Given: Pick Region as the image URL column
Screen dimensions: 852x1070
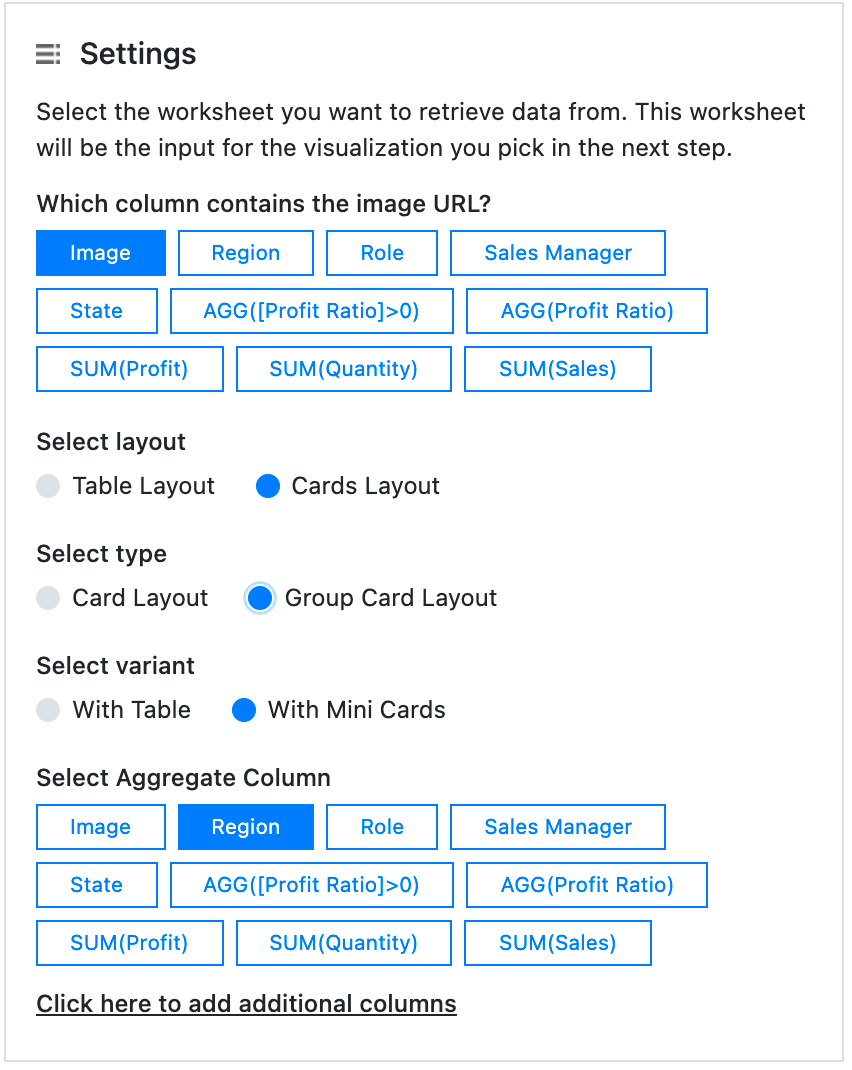Looking at the screenshot, I should [245, 252].
